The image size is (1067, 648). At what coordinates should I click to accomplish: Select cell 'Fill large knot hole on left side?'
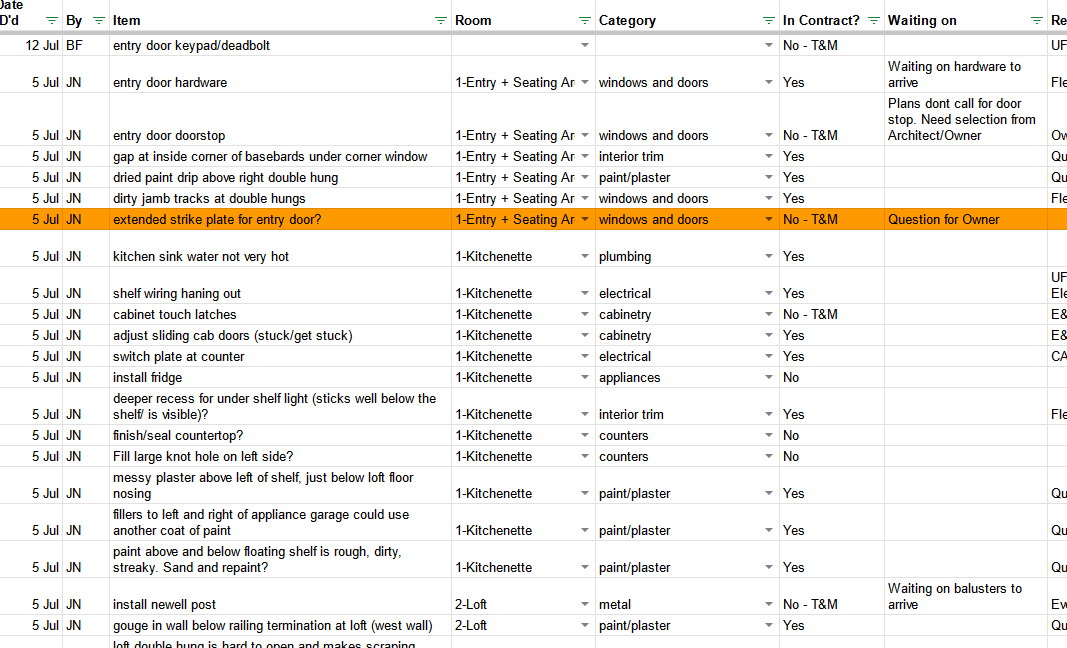click(280, 456)
